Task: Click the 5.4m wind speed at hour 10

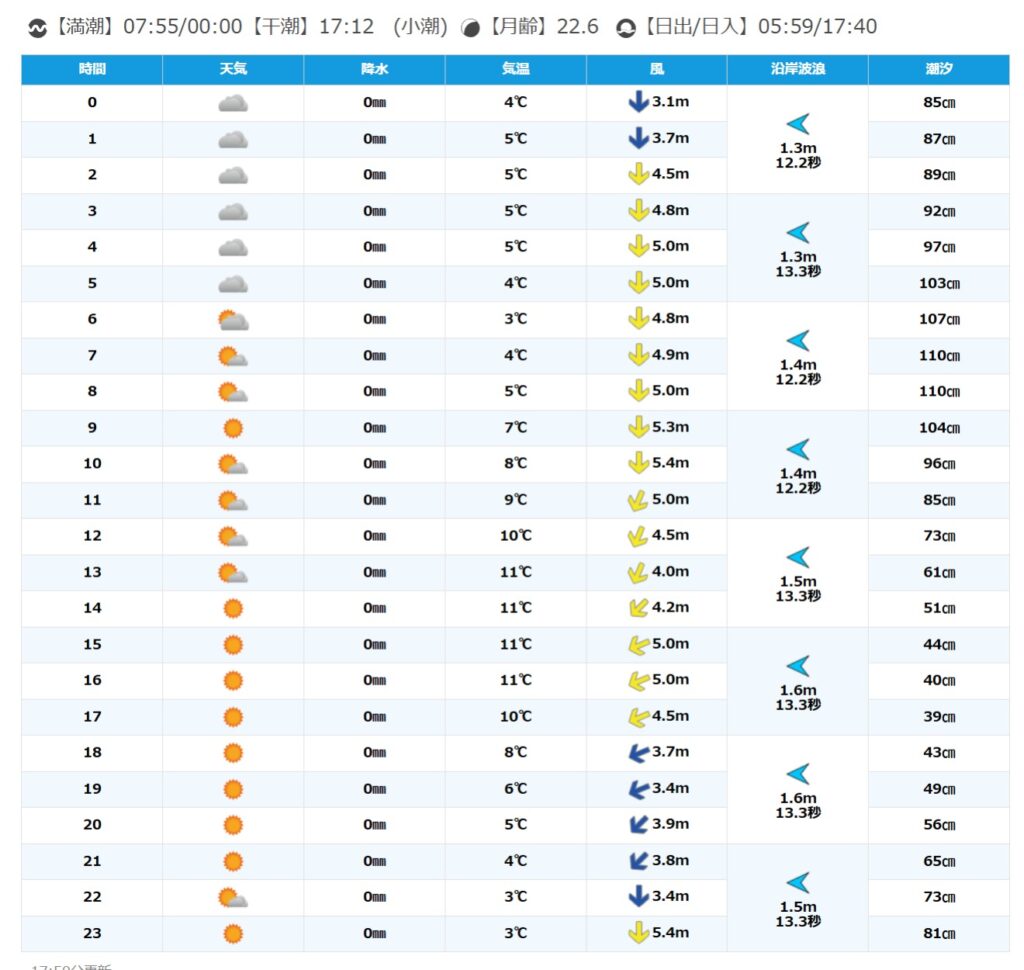Action: 670,463
